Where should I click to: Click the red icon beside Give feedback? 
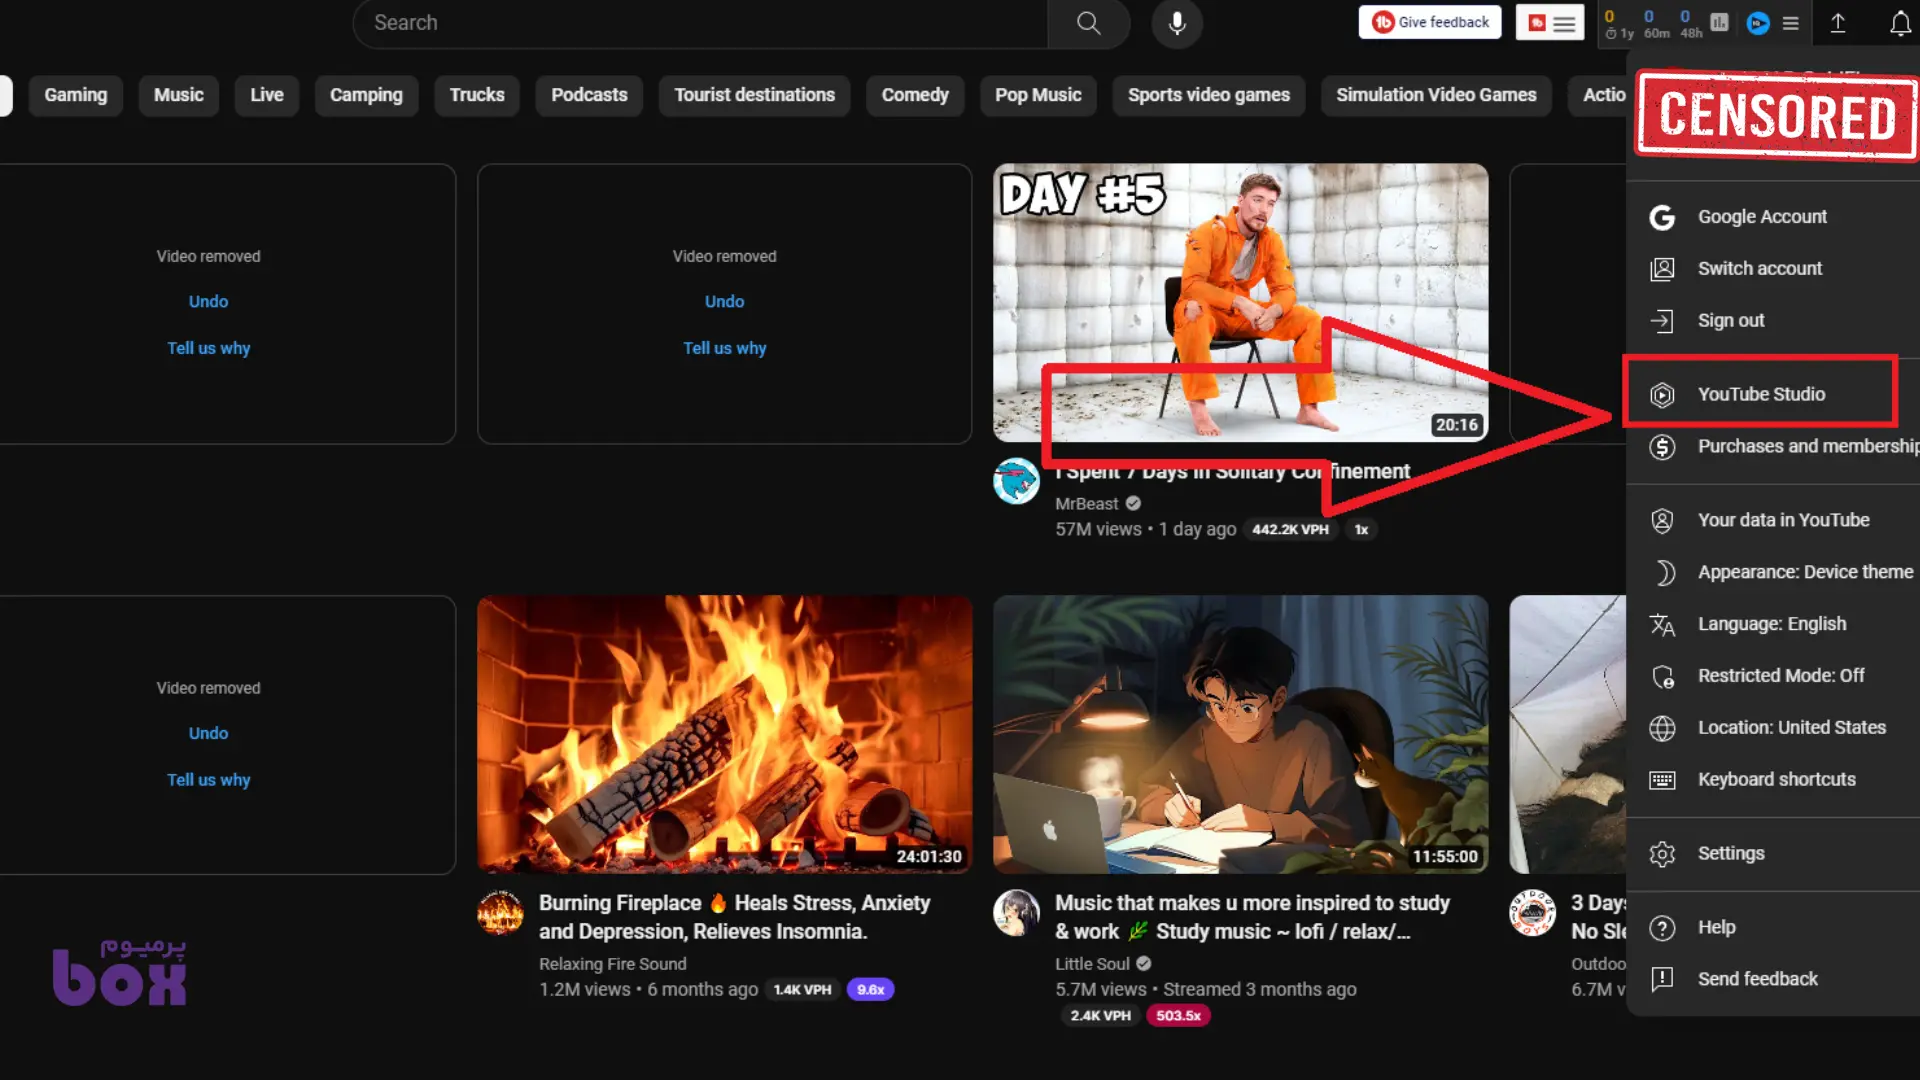click(x=1549, y=22)
